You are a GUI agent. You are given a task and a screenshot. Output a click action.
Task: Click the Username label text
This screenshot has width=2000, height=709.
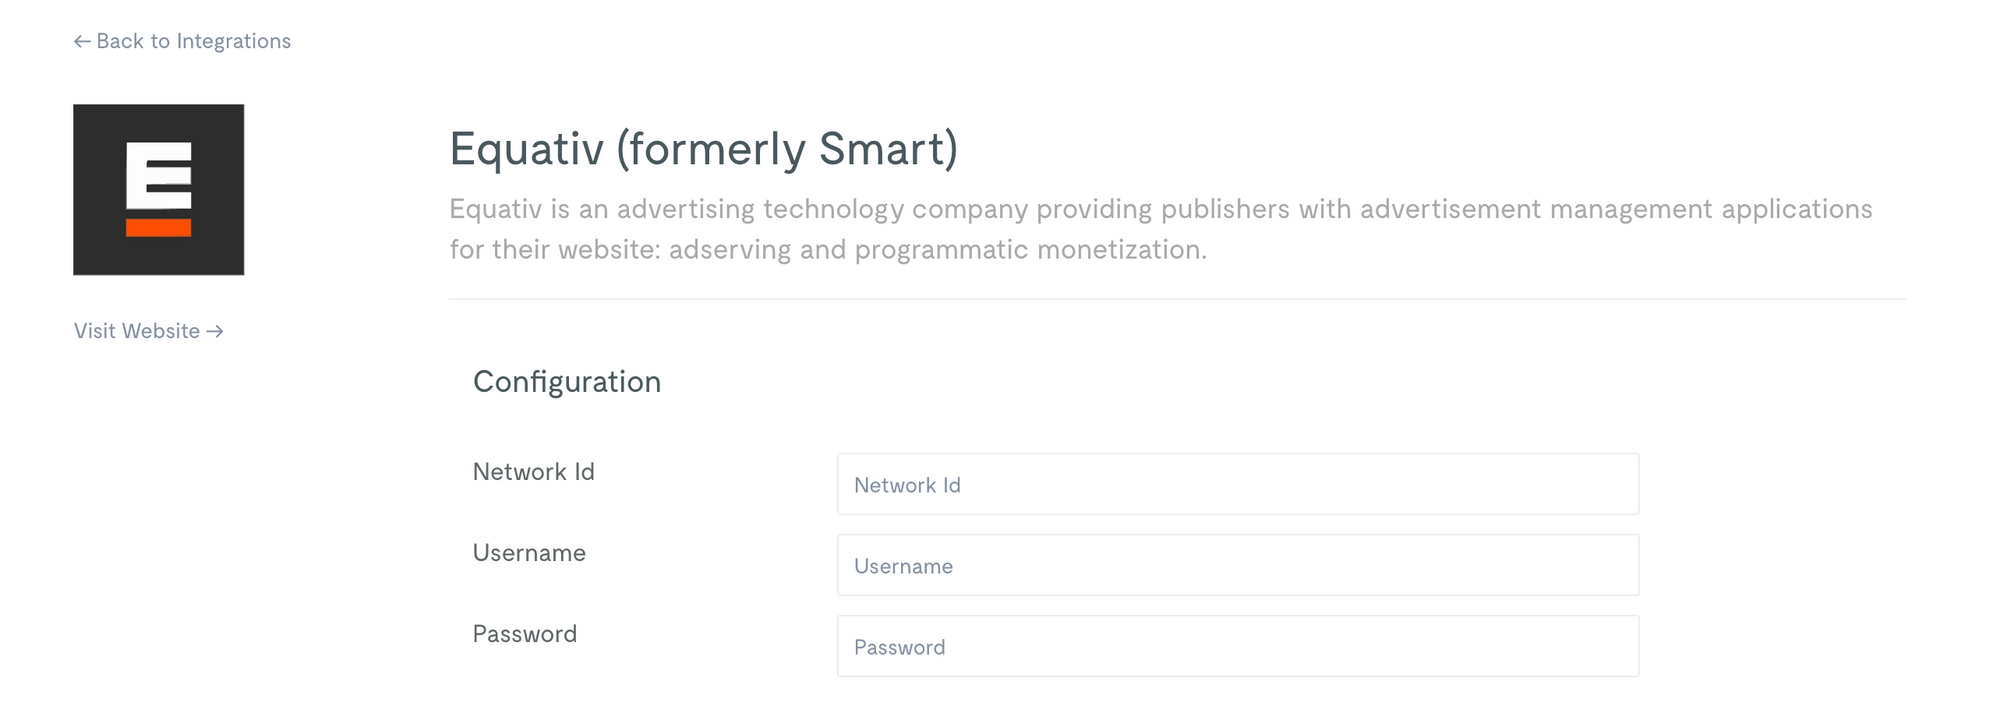pos(529,553)
